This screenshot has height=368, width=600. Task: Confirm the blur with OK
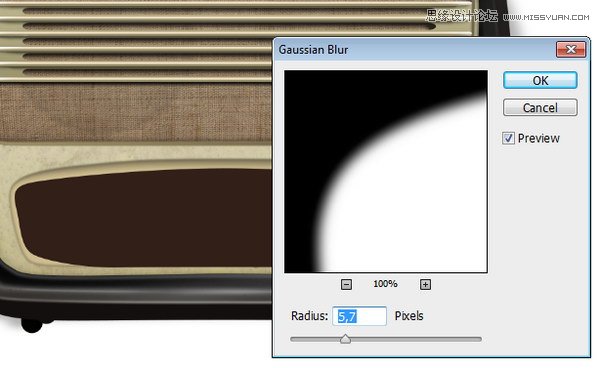pos(540,80)
